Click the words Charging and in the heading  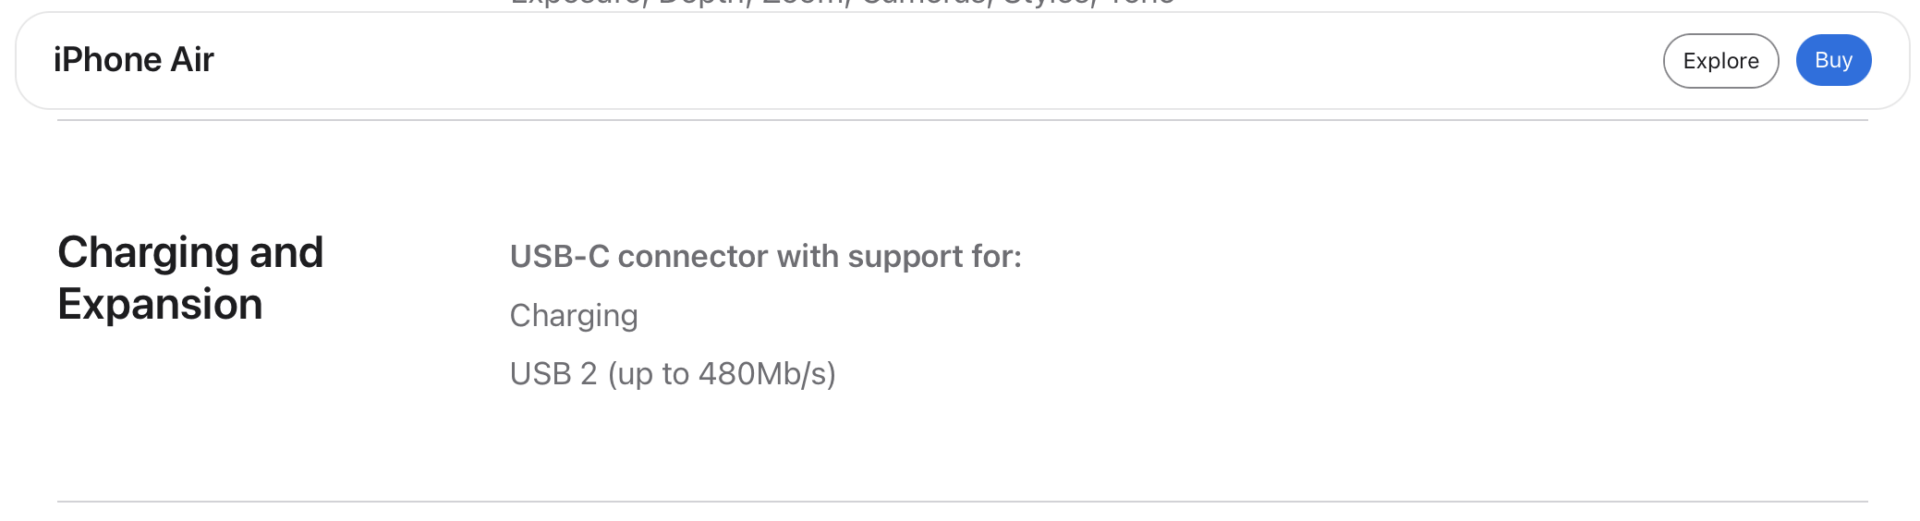pyautogui.click(x=190, y=252)
